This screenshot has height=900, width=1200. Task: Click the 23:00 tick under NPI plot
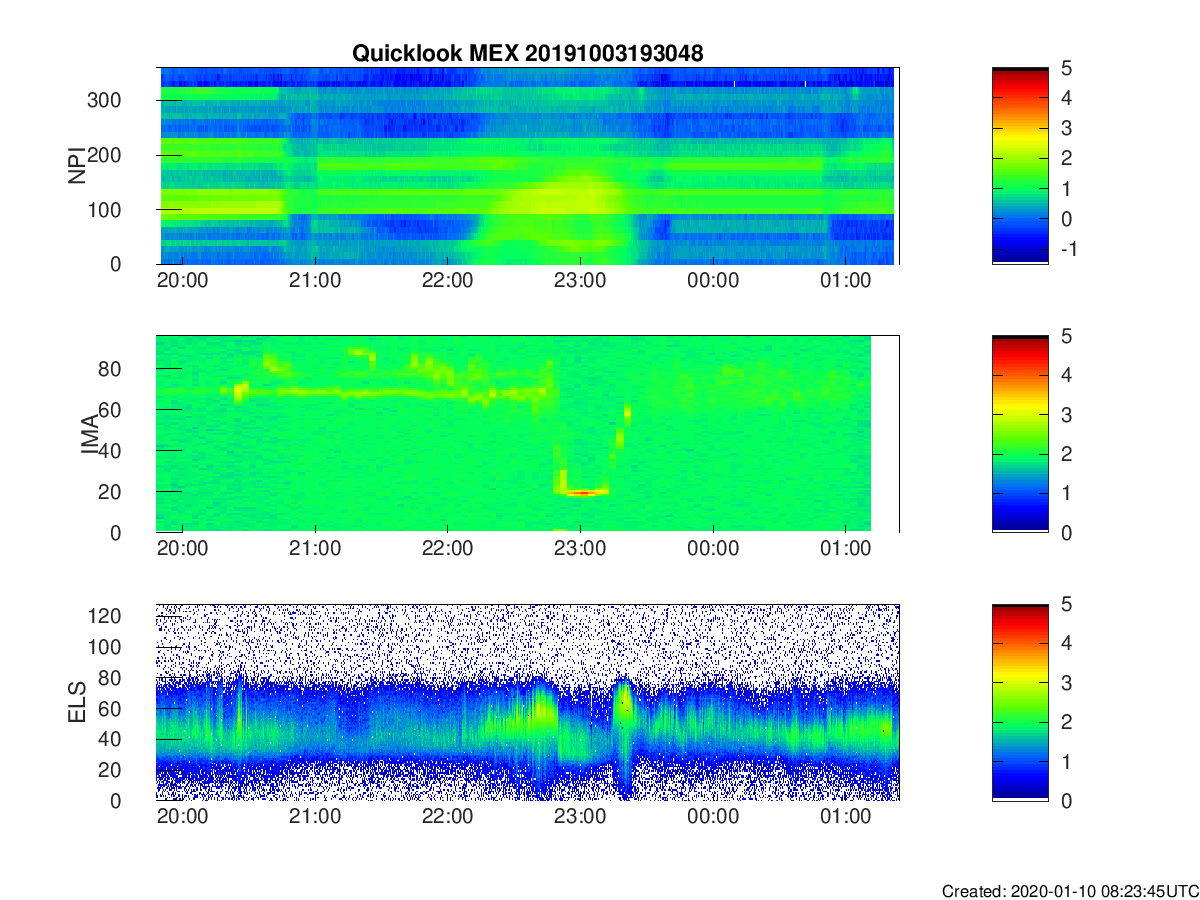580,280
